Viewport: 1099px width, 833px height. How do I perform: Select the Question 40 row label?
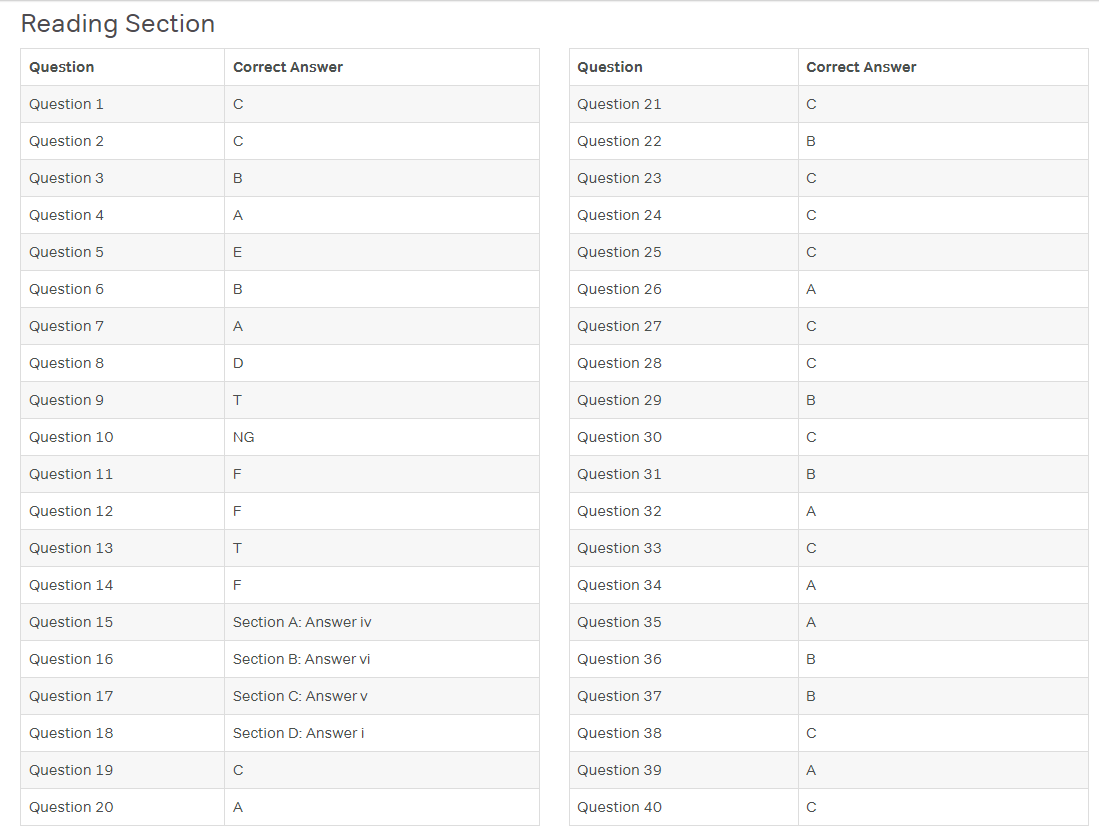619,808
